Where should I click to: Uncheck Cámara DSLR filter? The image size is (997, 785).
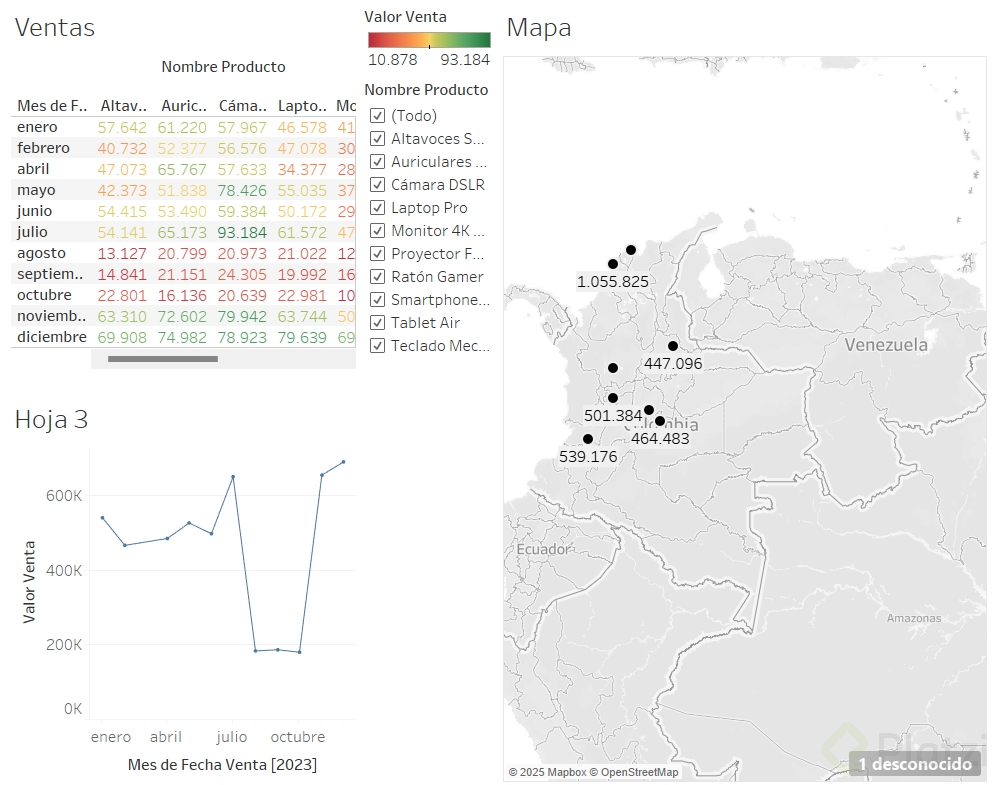pos(378,184)
